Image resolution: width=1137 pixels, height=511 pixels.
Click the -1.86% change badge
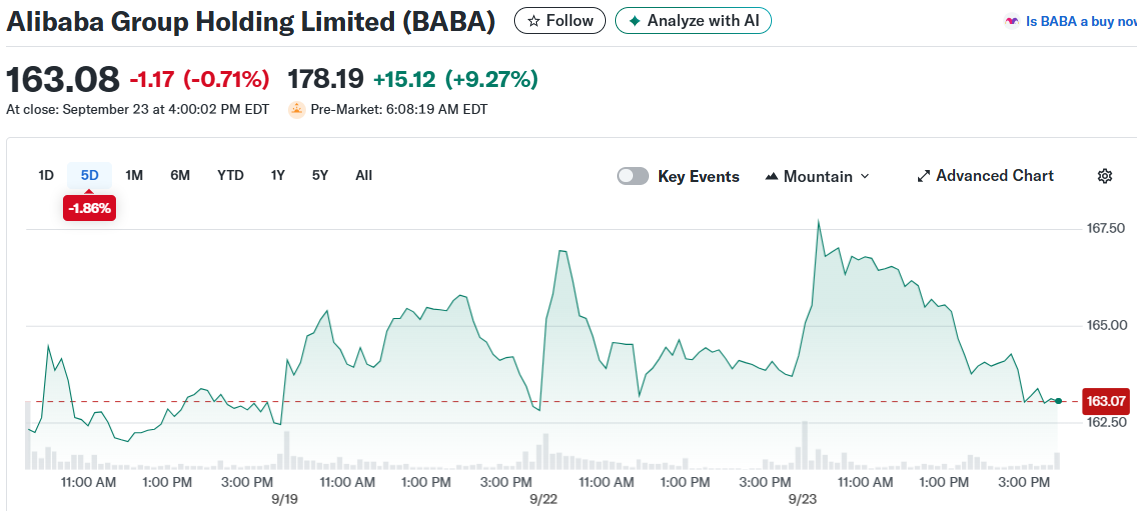(89, 209)
